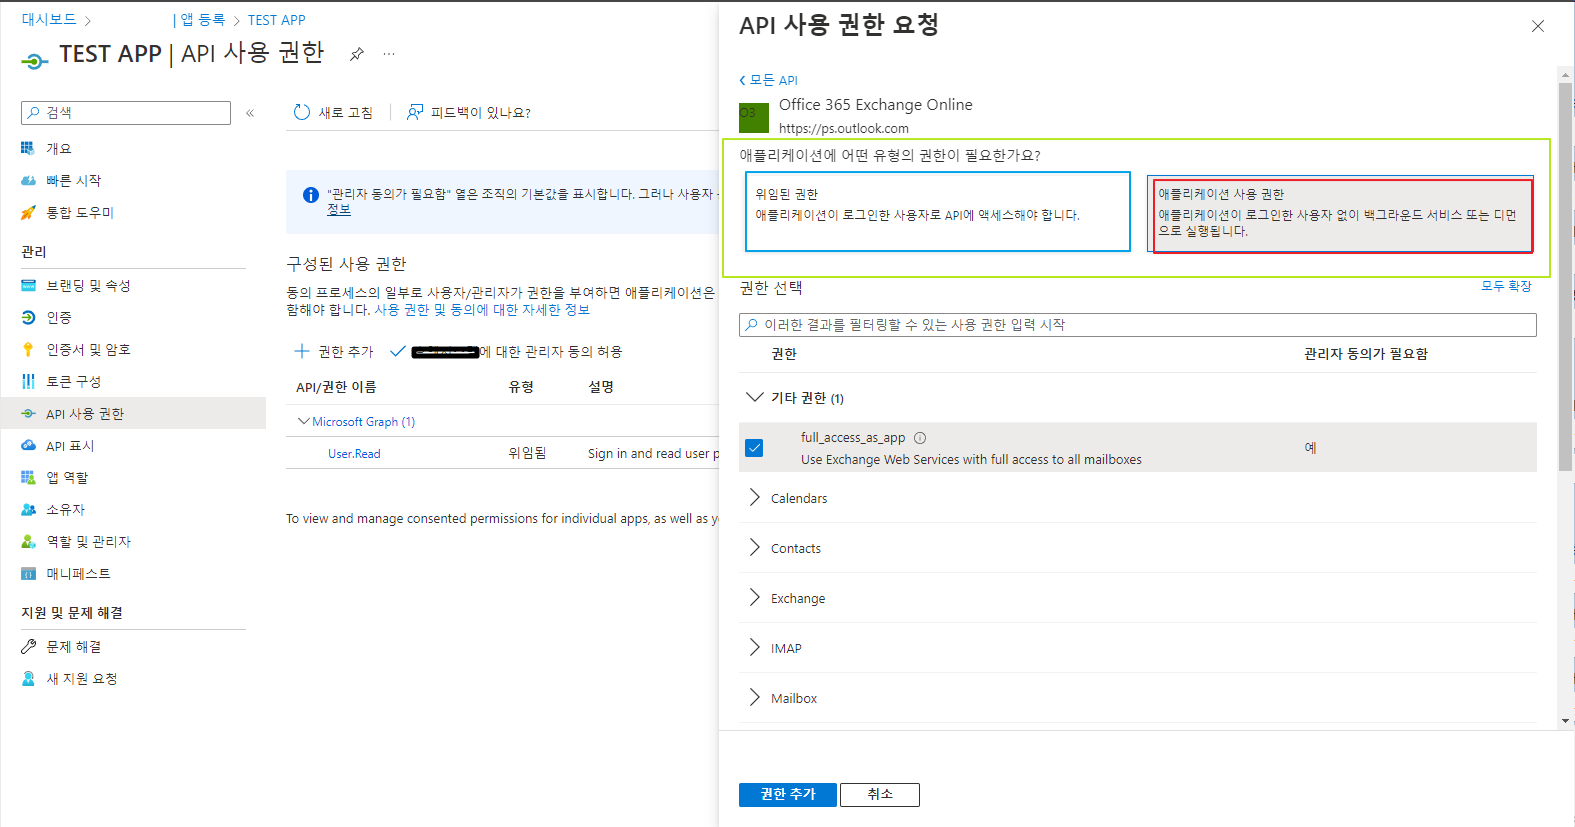The height and width of the screenshot is (827, 1575).
Task: Collapse the Microsoft Graph (1) row
Action: (x=303, y=421)
